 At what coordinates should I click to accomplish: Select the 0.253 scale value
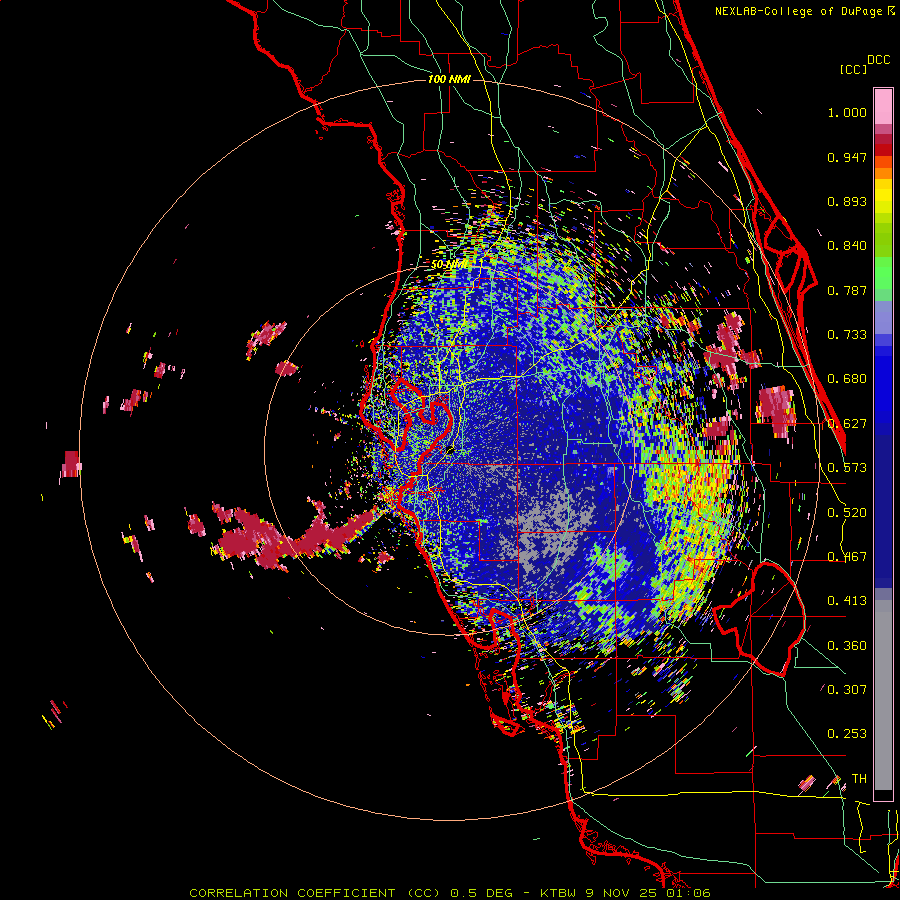(847, 734)
